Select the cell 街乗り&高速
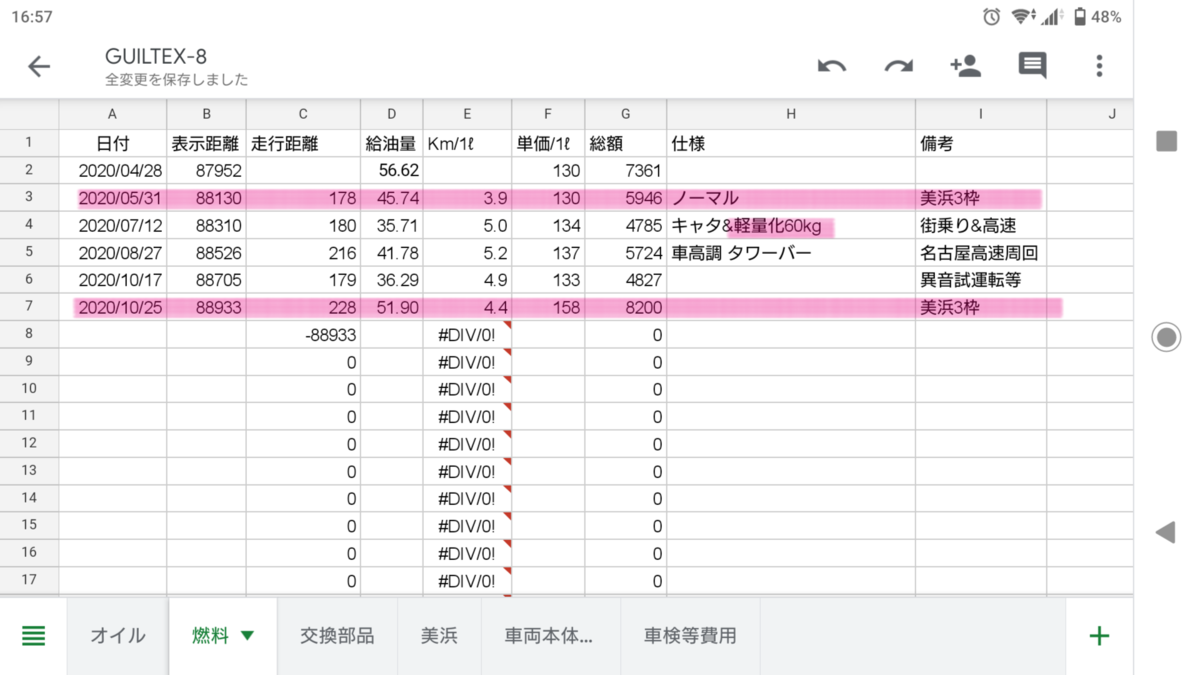 981,226
